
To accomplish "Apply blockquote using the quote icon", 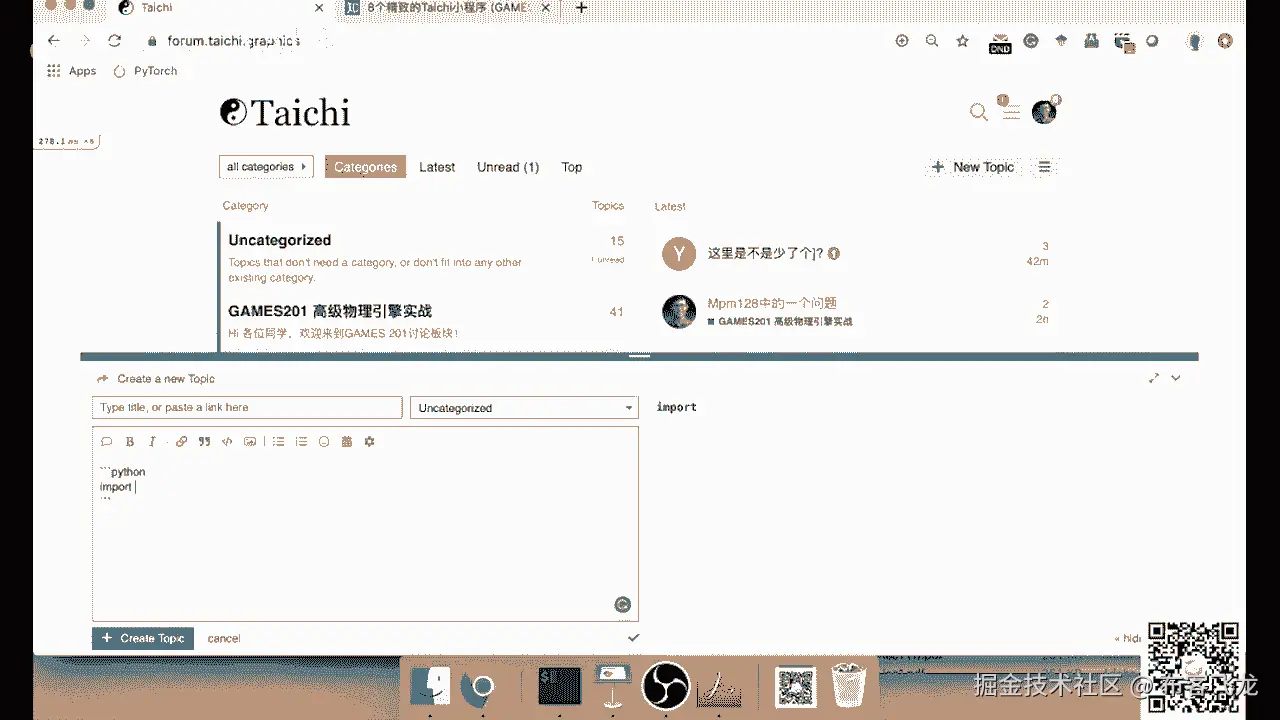I will point(204,441).
